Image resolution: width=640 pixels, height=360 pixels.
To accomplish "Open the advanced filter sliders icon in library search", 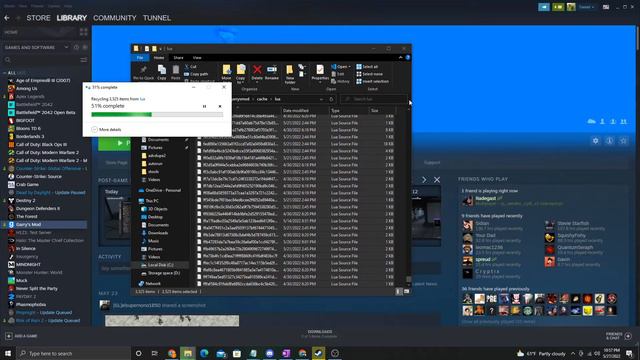I will click(x=84, y=60).
